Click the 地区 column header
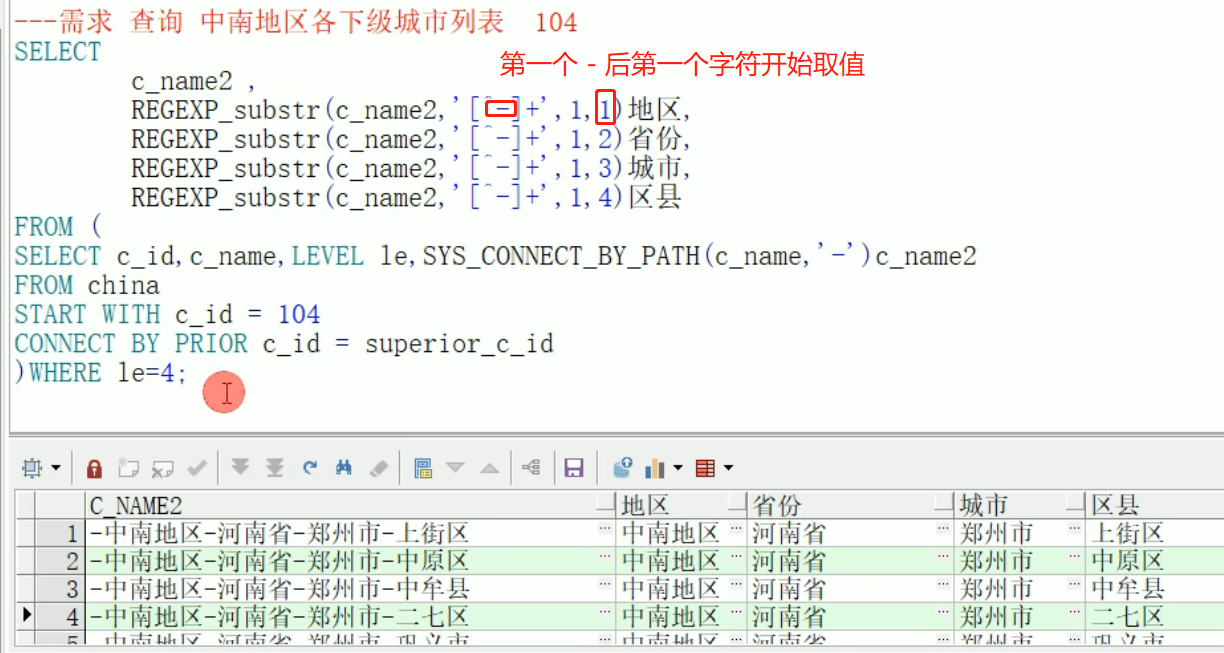Viewport: 1224px width, 653px height. (x=682, y=505)
